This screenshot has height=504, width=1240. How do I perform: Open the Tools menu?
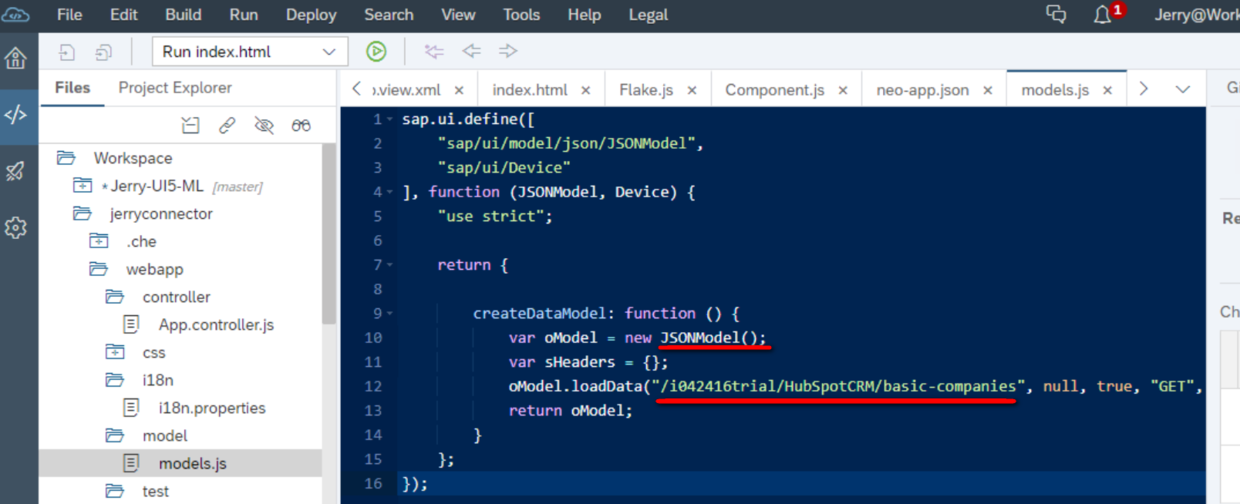click(x=521, y=15)
